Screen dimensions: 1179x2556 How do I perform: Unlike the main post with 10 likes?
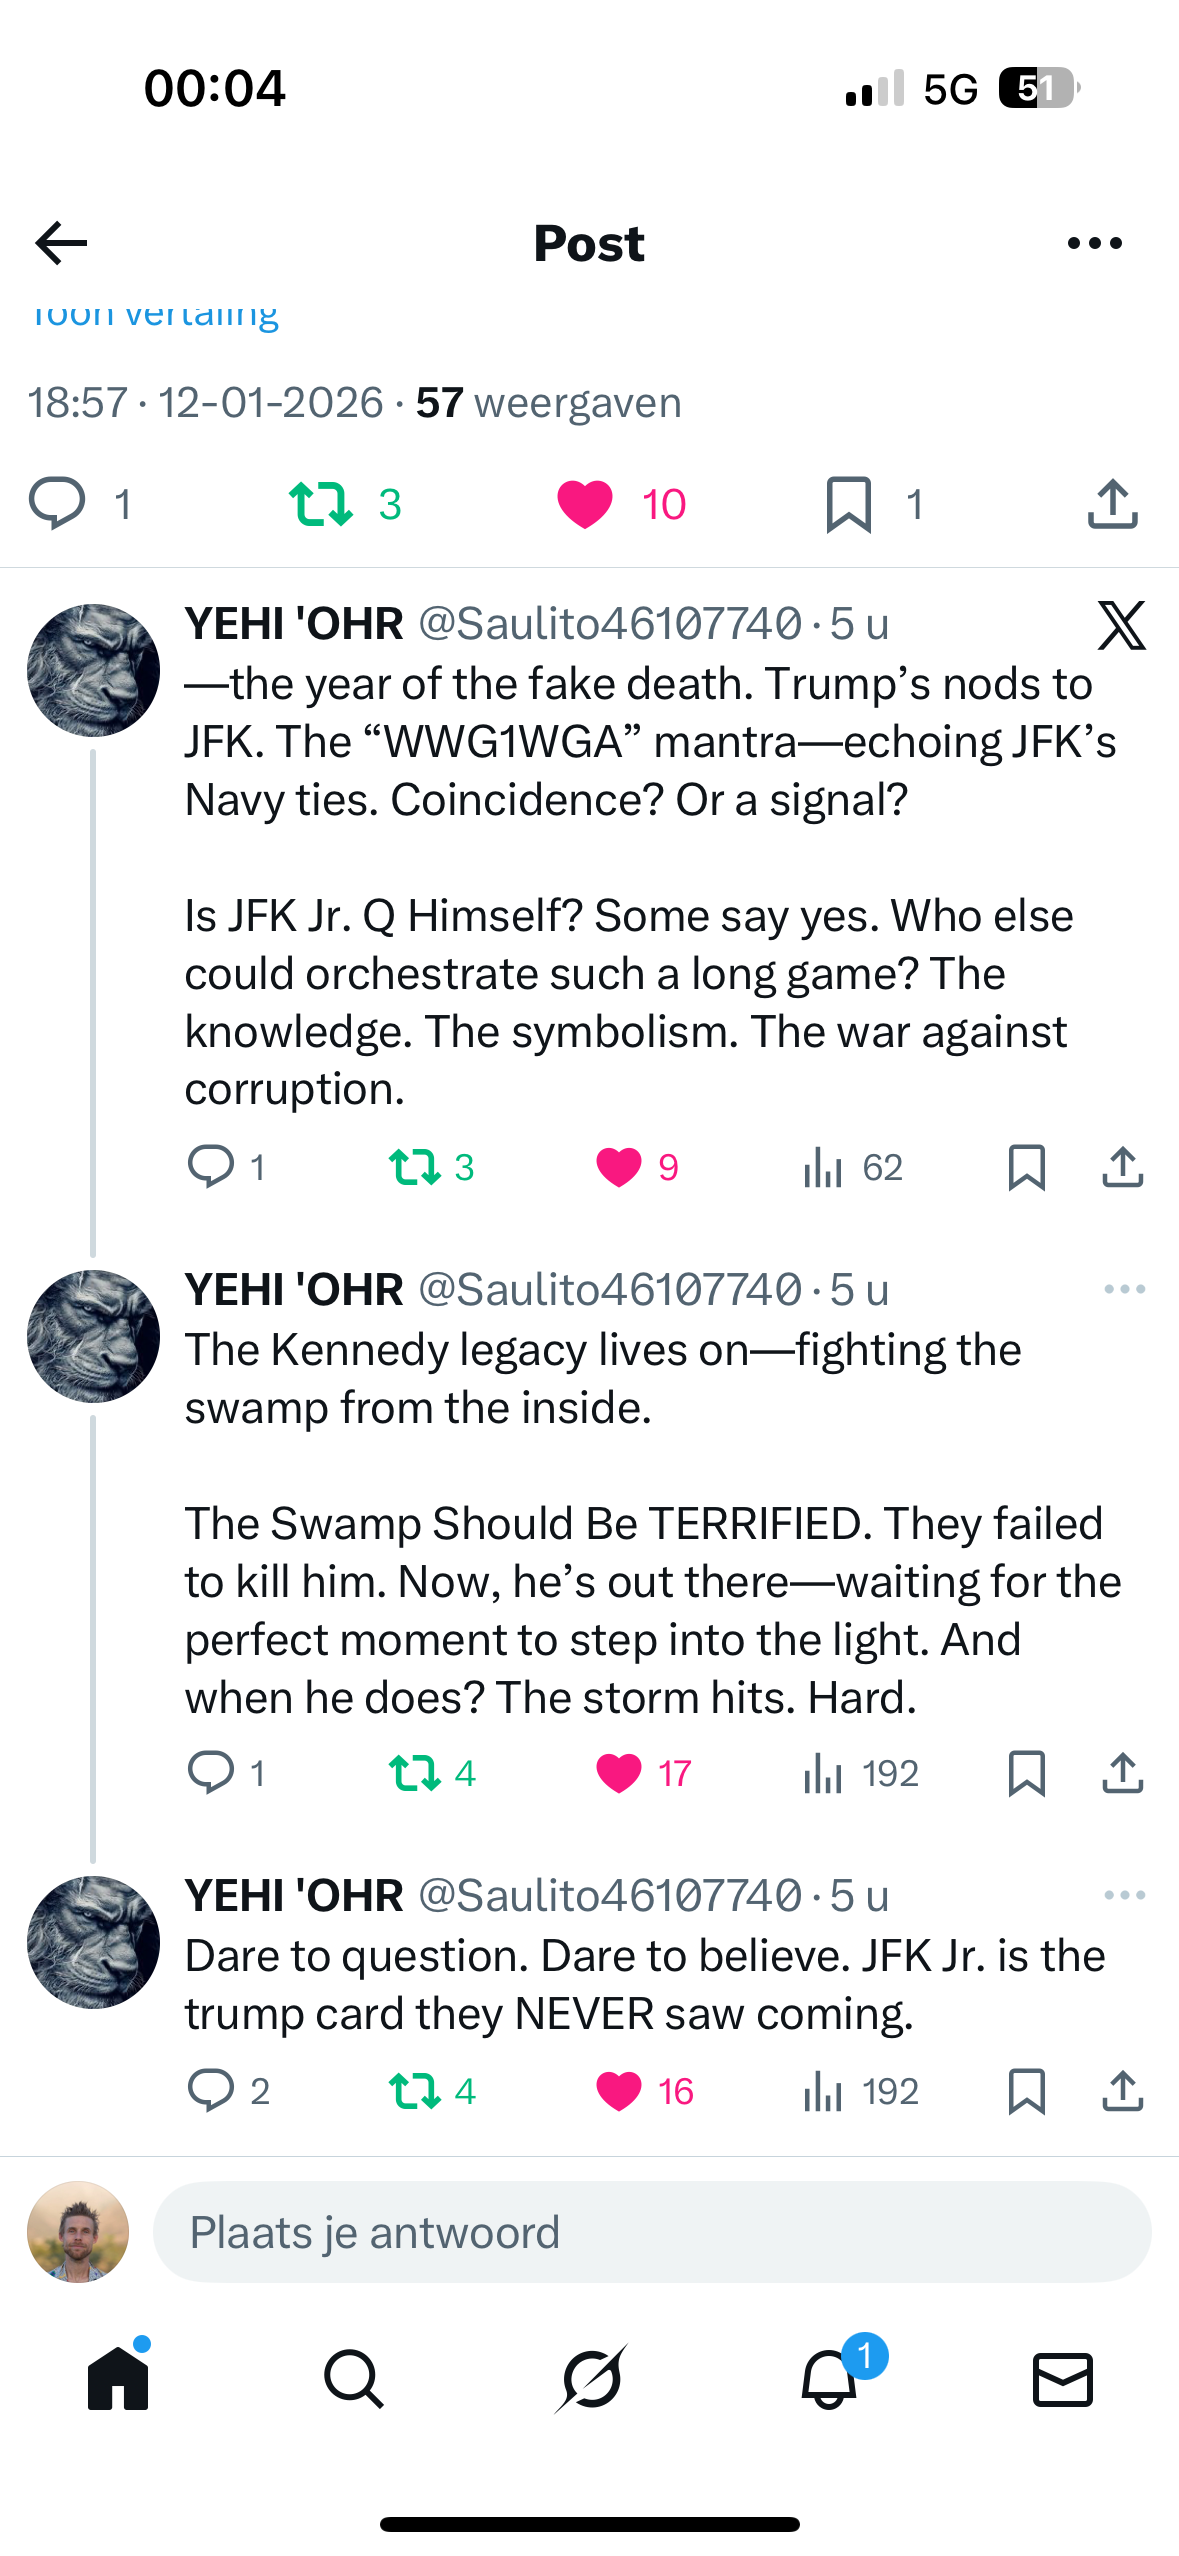tap(585, 504)
